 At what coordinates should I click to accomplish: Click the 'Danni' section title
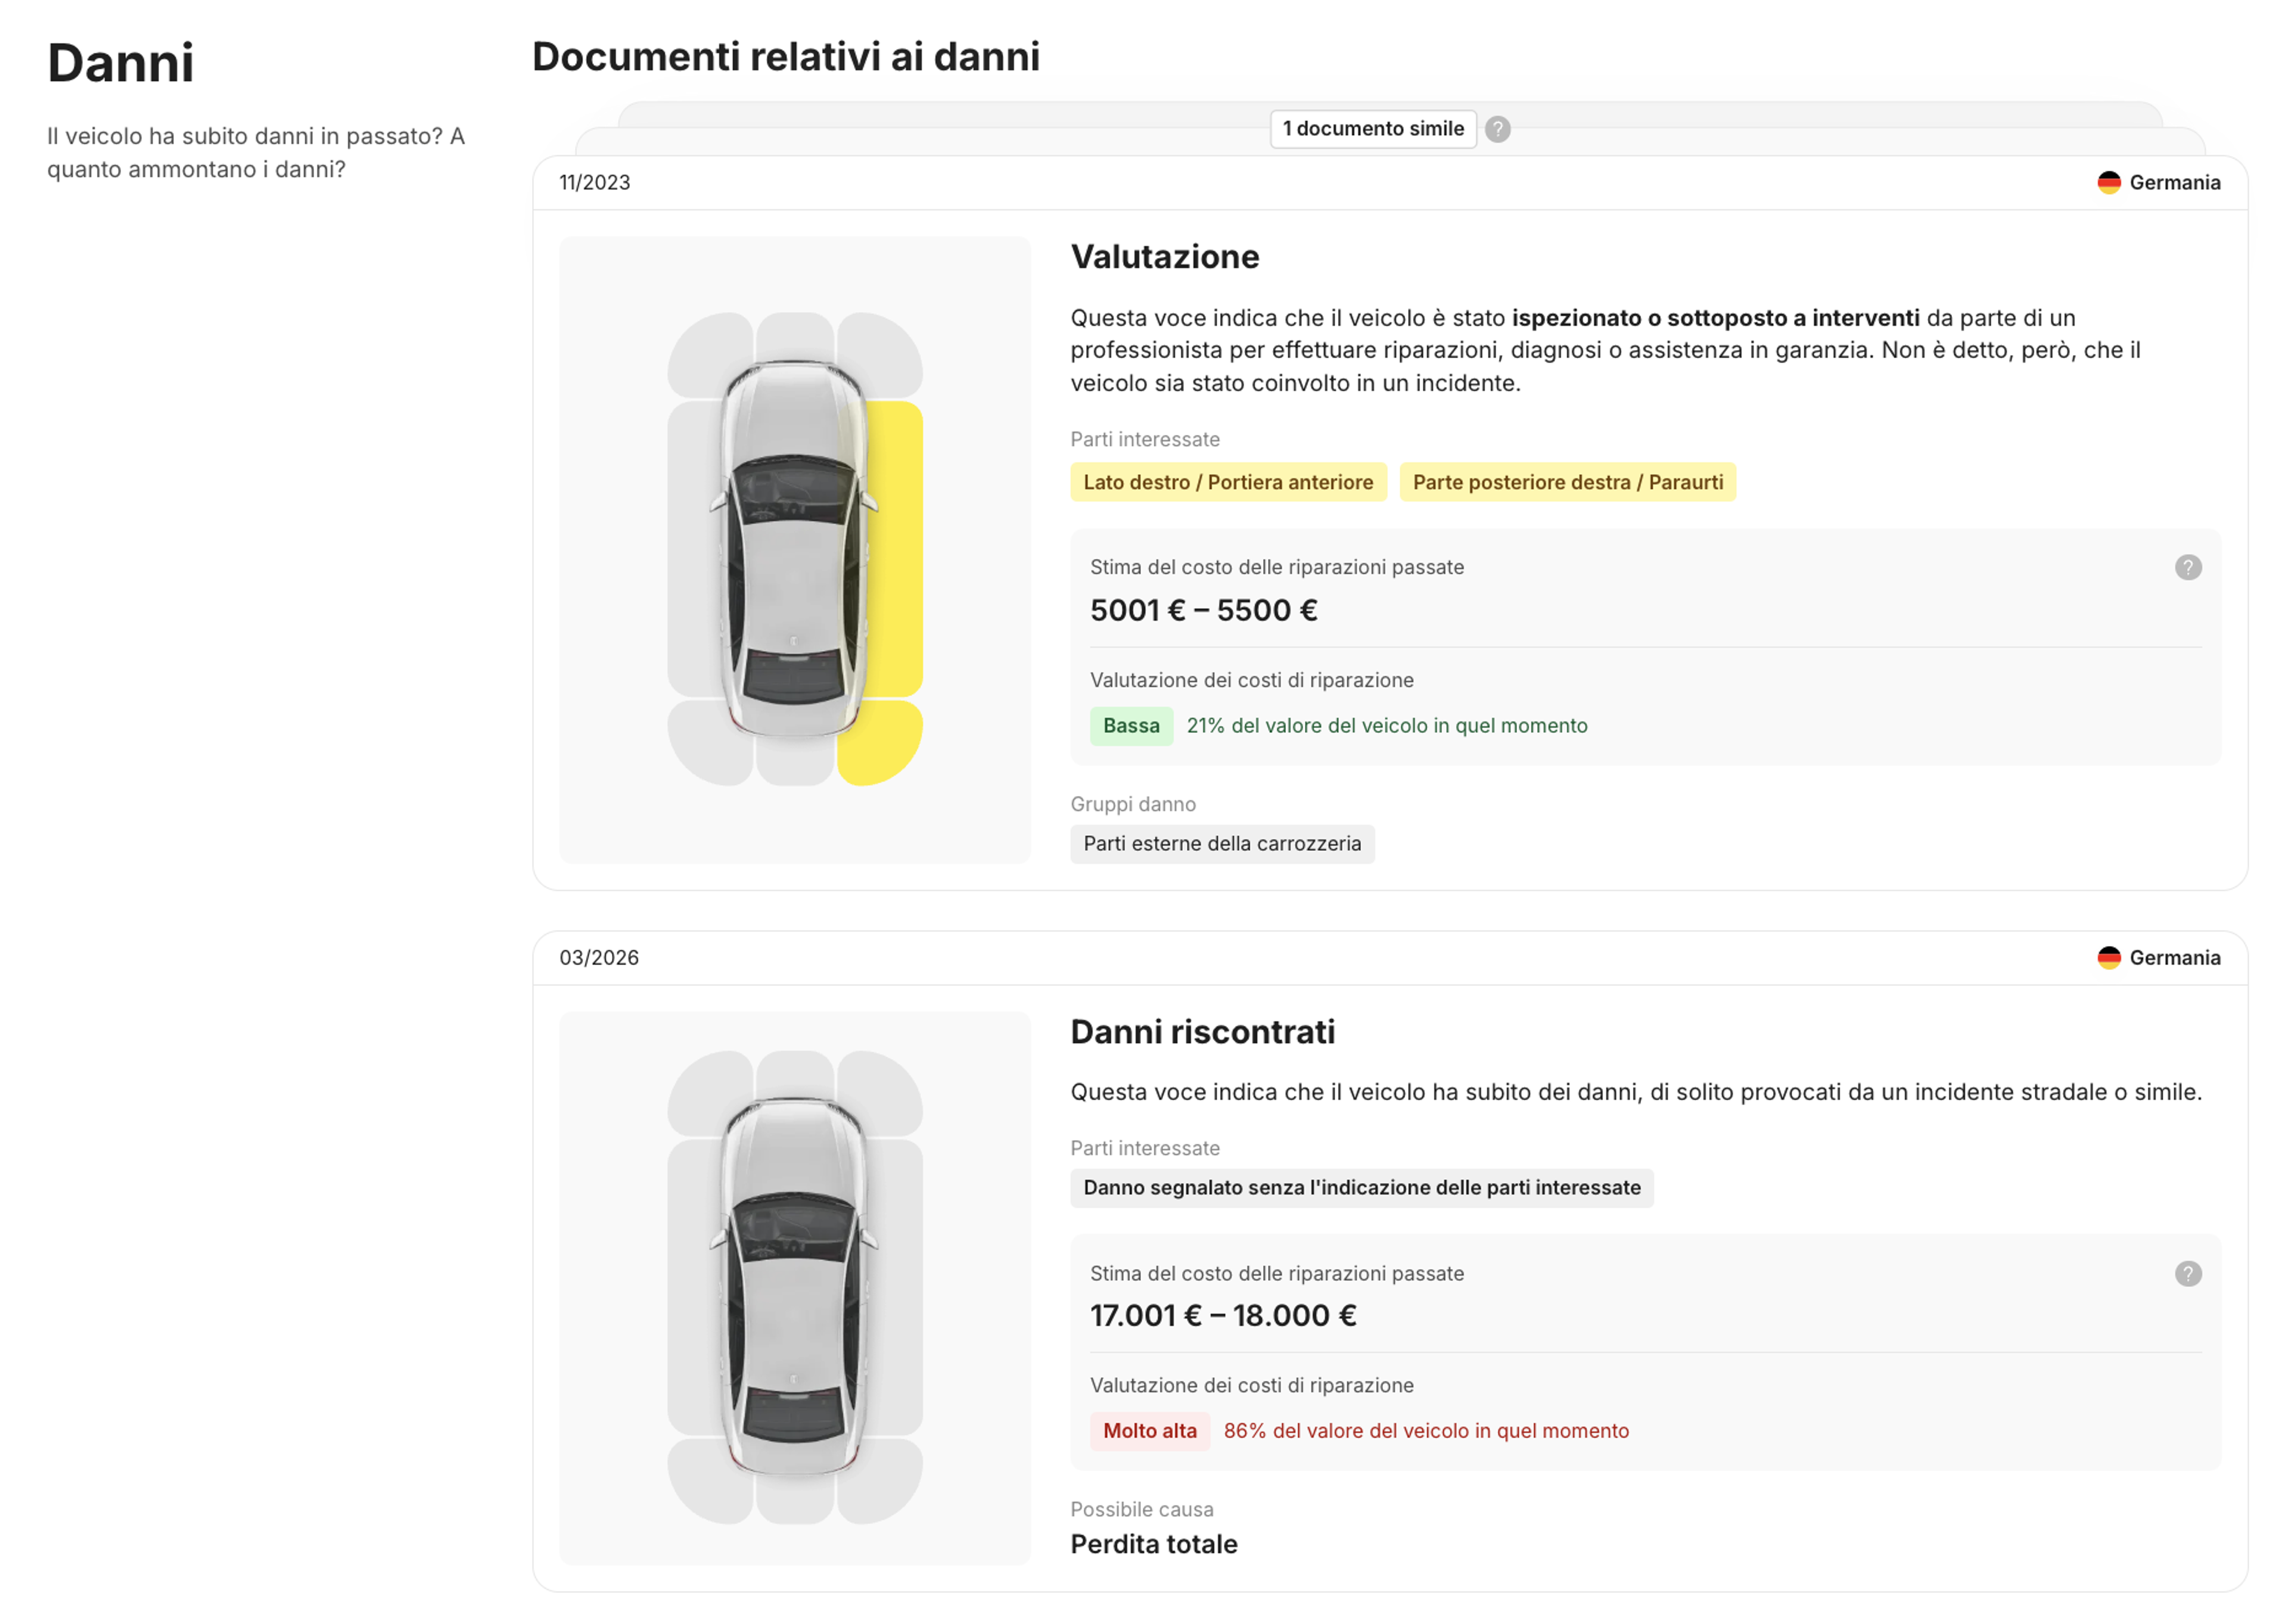[121, 63]
